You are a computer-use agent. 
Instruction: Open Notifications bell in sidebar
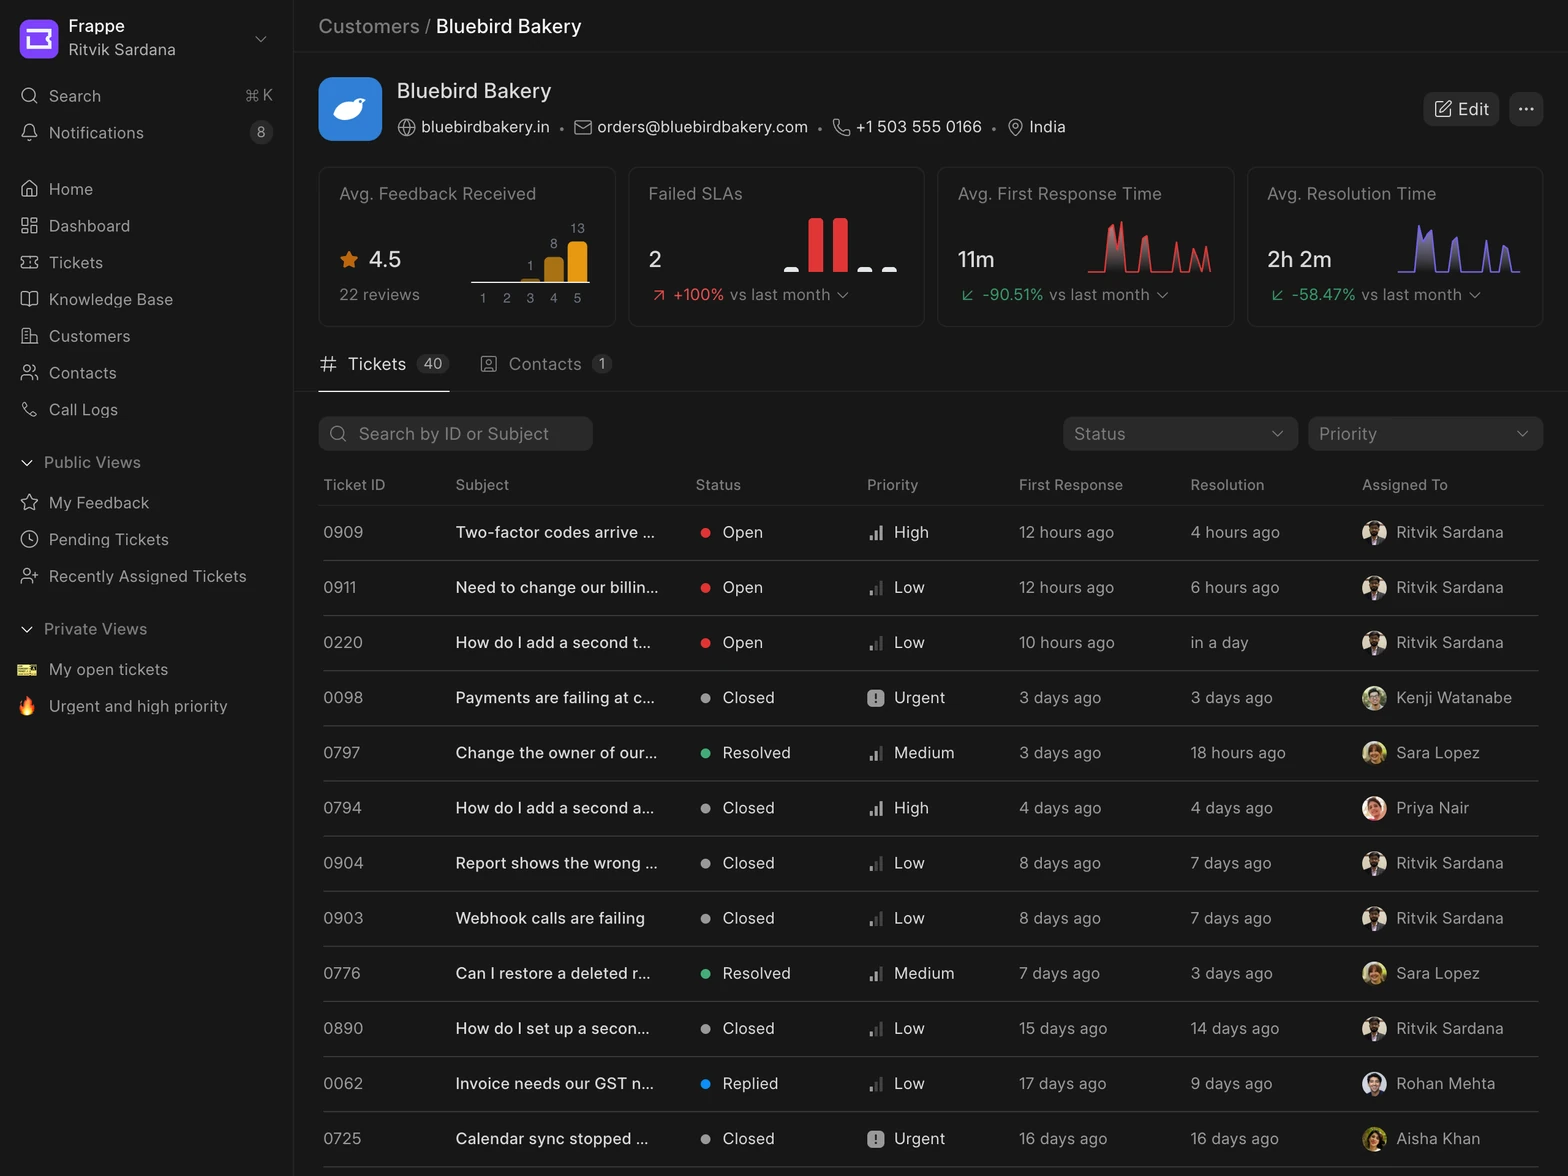pos(30,133)
